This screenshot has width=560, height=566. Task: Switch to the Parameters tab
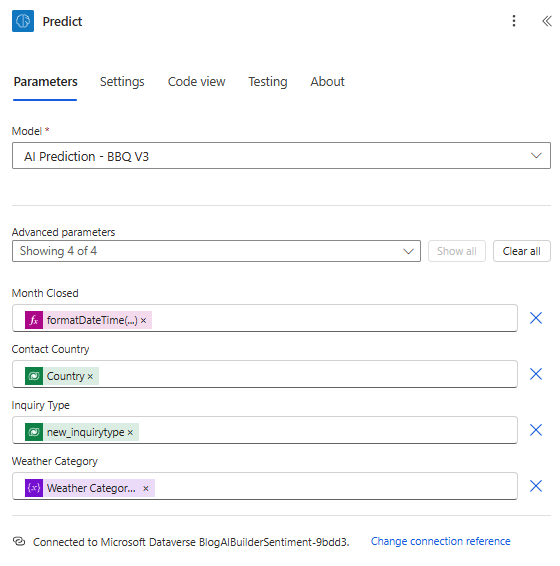coord(45,82)
